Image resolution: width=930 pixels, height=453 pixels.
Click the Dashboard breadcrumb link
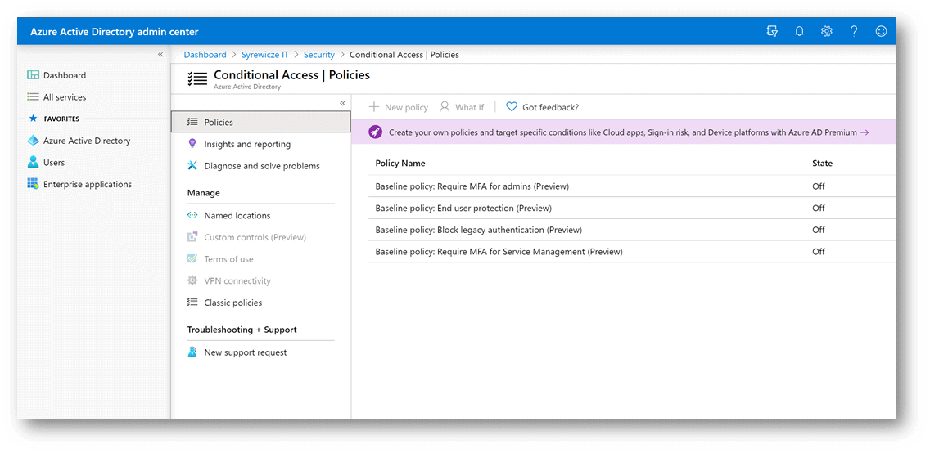tap(205, 55)
